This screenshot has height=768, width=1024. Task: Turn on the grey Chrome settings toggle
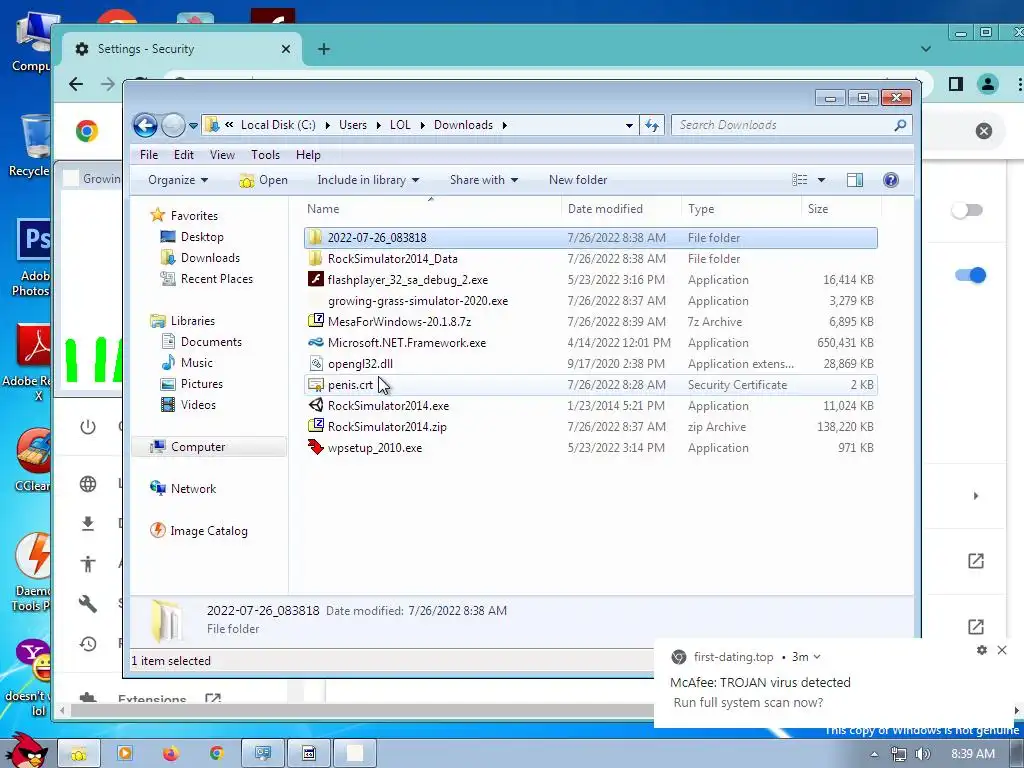(967, 210)
